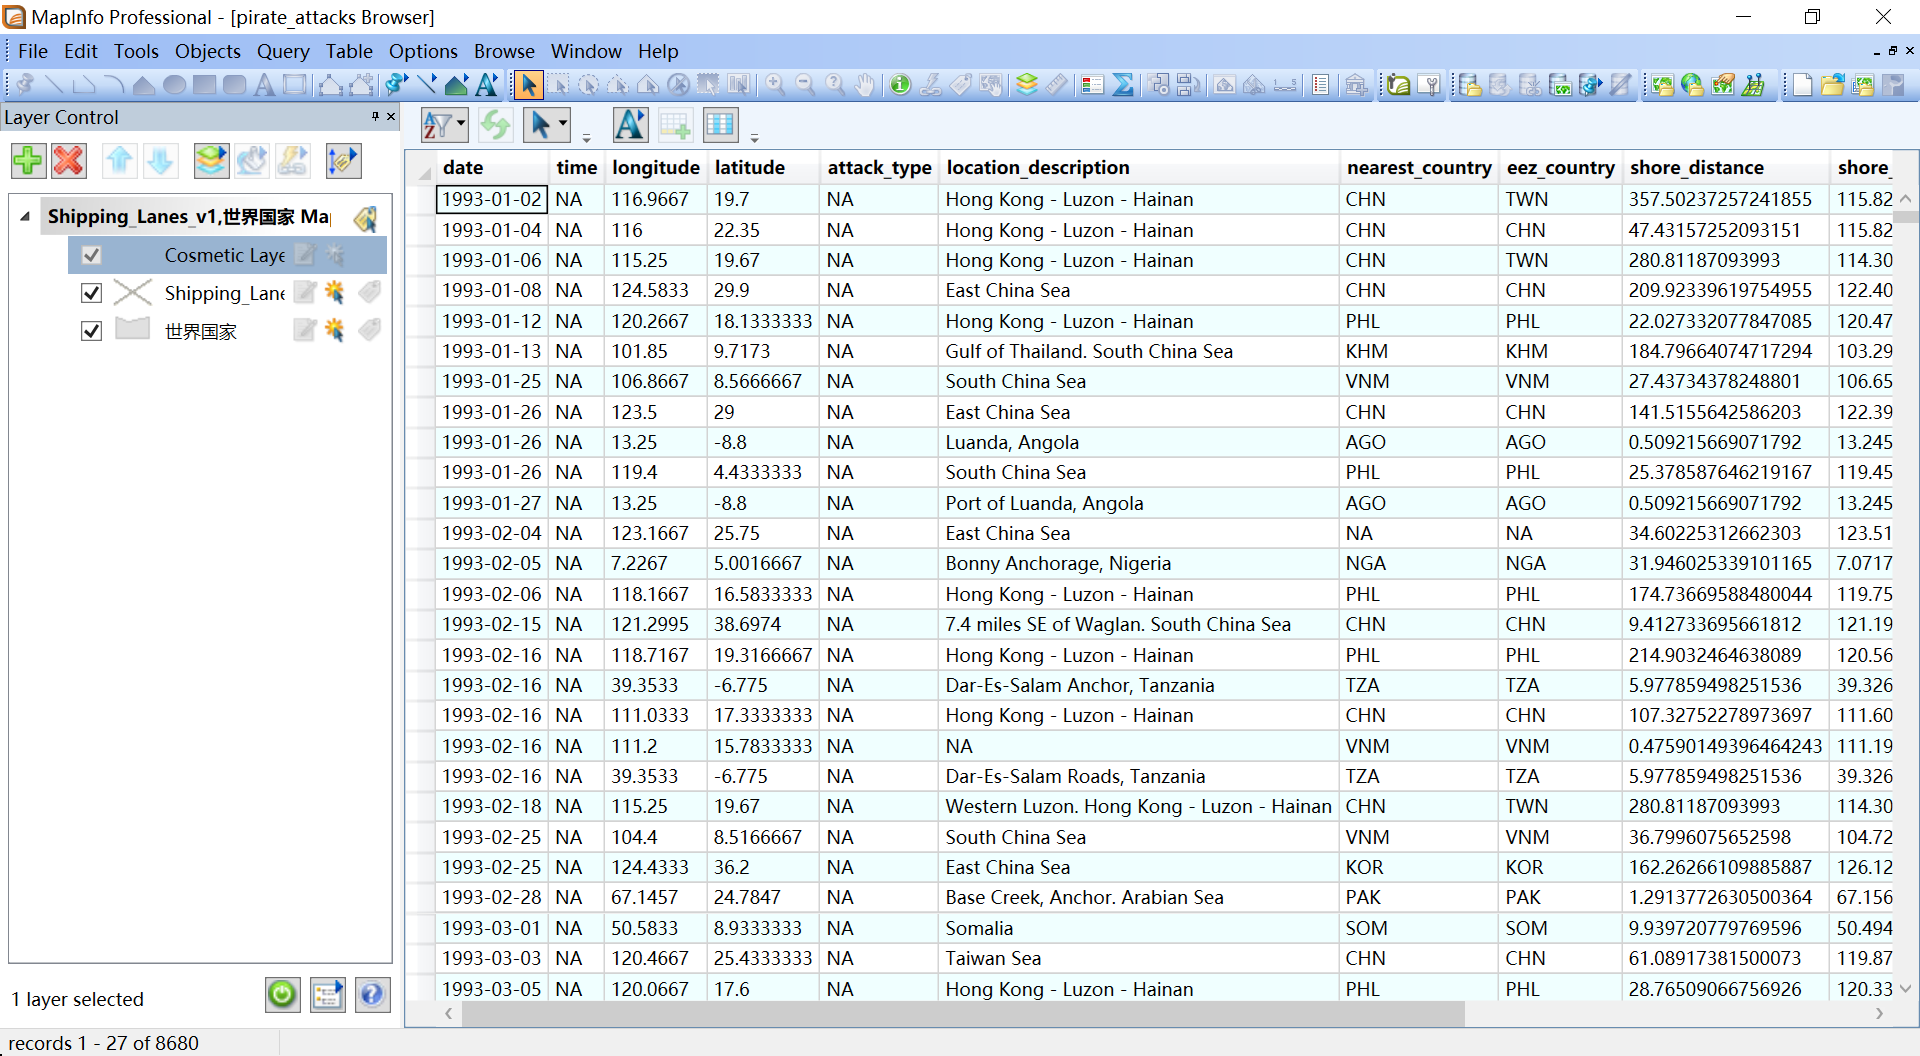Open the Tools menu
Image resolution: width=1920 pixels, height=1056 pixels.
coord(136,51)
